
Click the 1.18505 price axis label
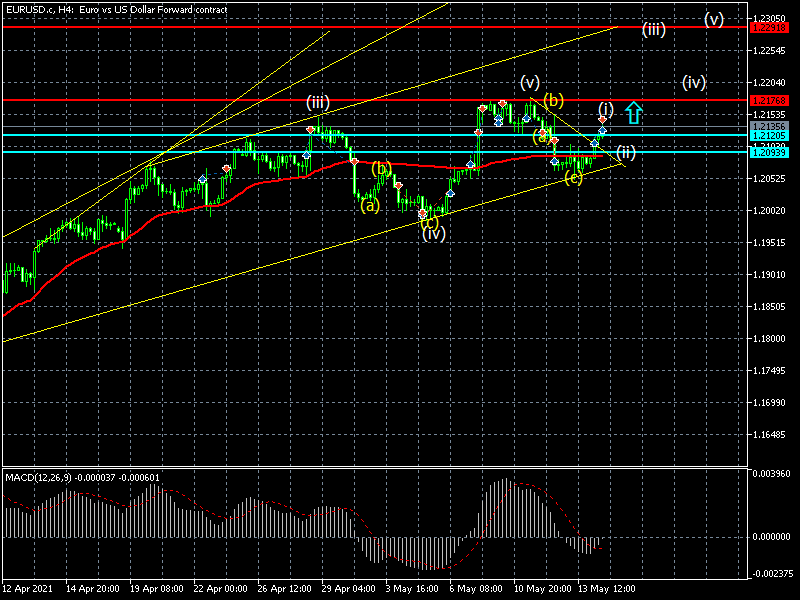coord(769,307)
